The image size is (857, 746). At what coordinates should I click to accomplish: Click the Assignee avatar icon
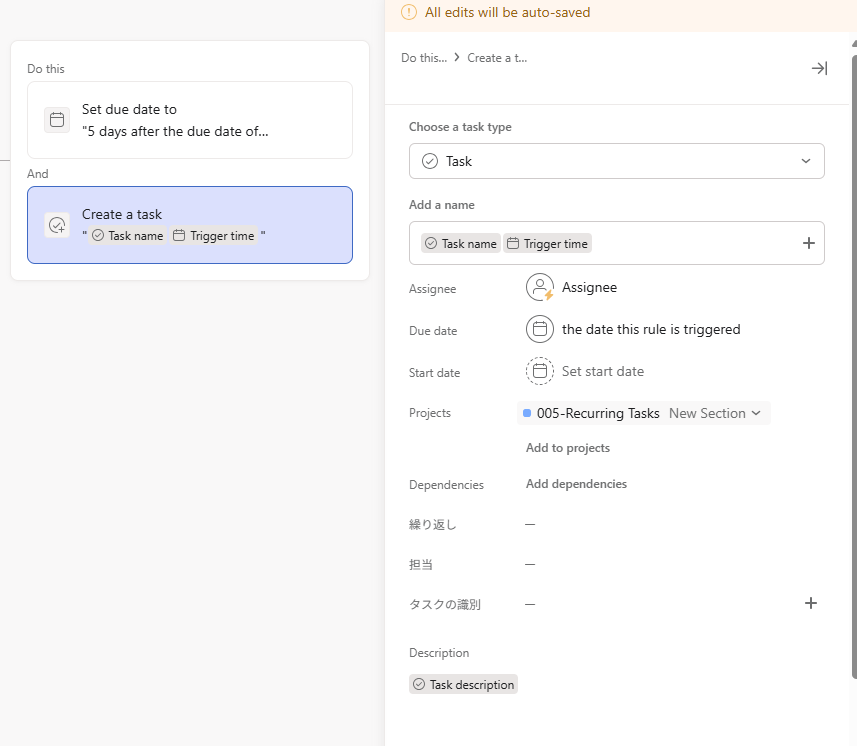540,288
